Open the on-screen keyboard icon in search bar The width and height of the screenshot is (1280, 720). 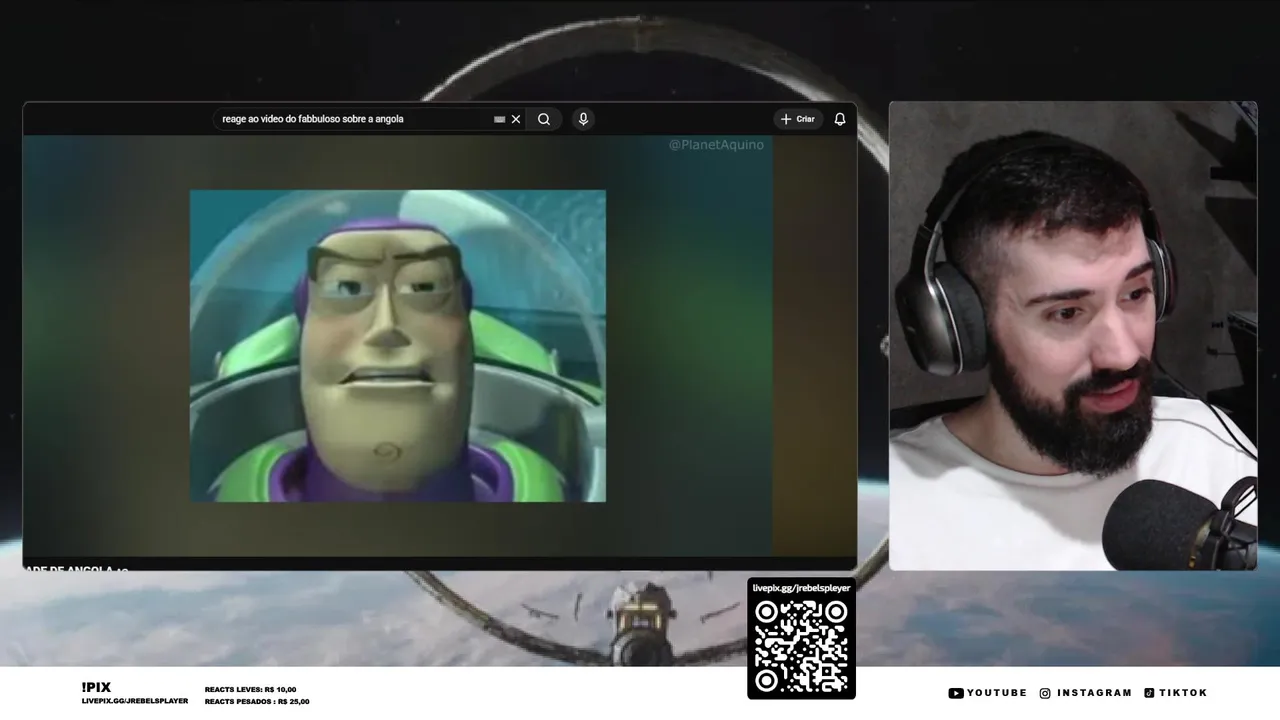[x=499, y=119]
